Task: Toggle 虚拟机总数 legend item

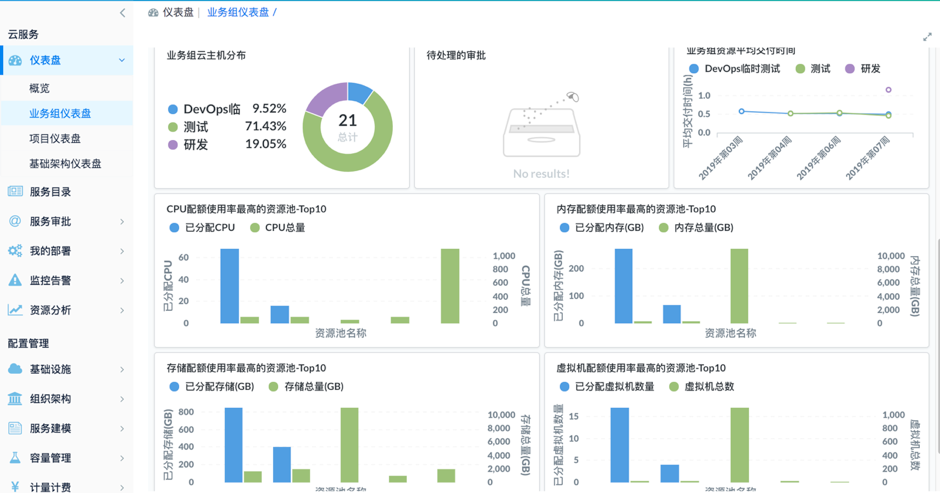Action: tap(701, 386)
